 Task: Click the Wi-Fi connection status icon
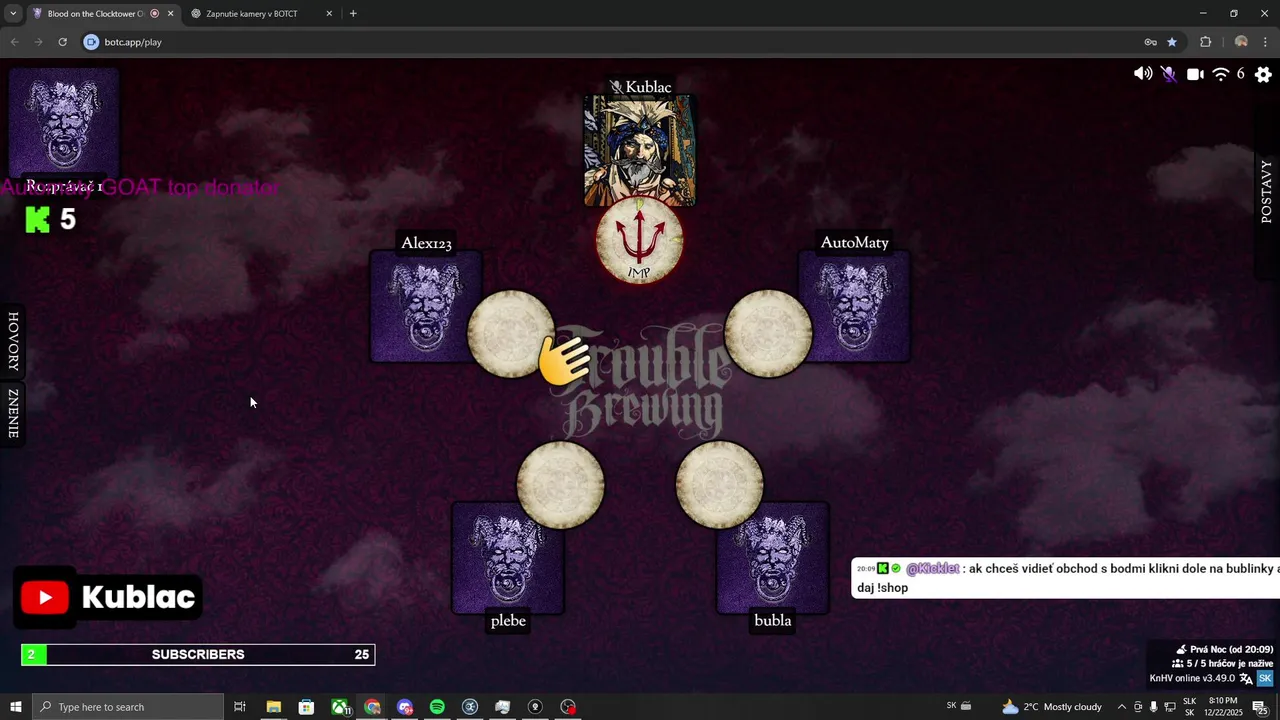(x=1221, y=74)
